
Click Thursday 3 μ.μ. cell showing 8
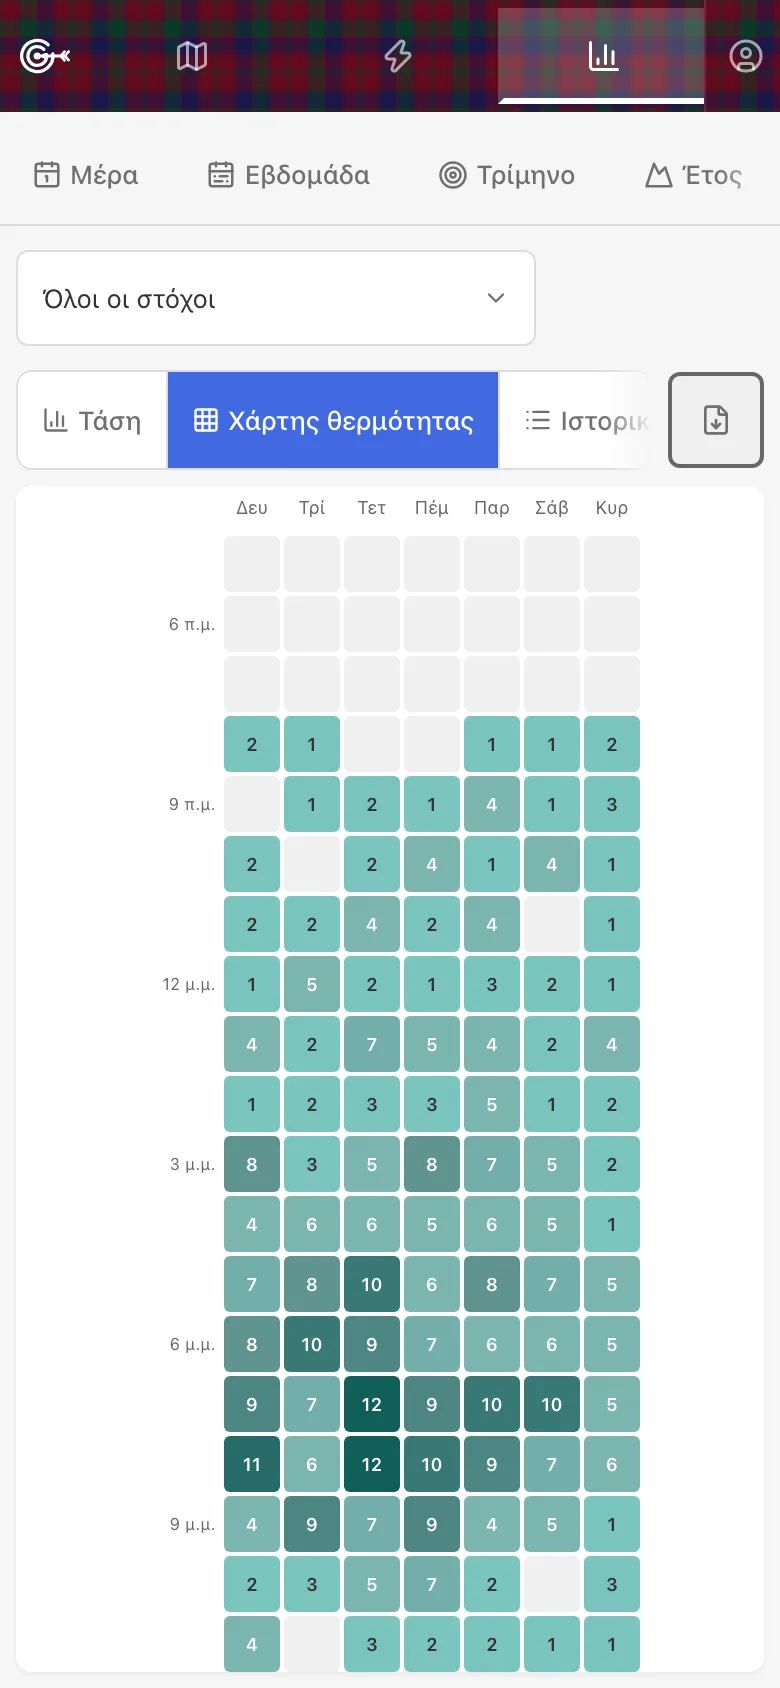[432, 1164]
